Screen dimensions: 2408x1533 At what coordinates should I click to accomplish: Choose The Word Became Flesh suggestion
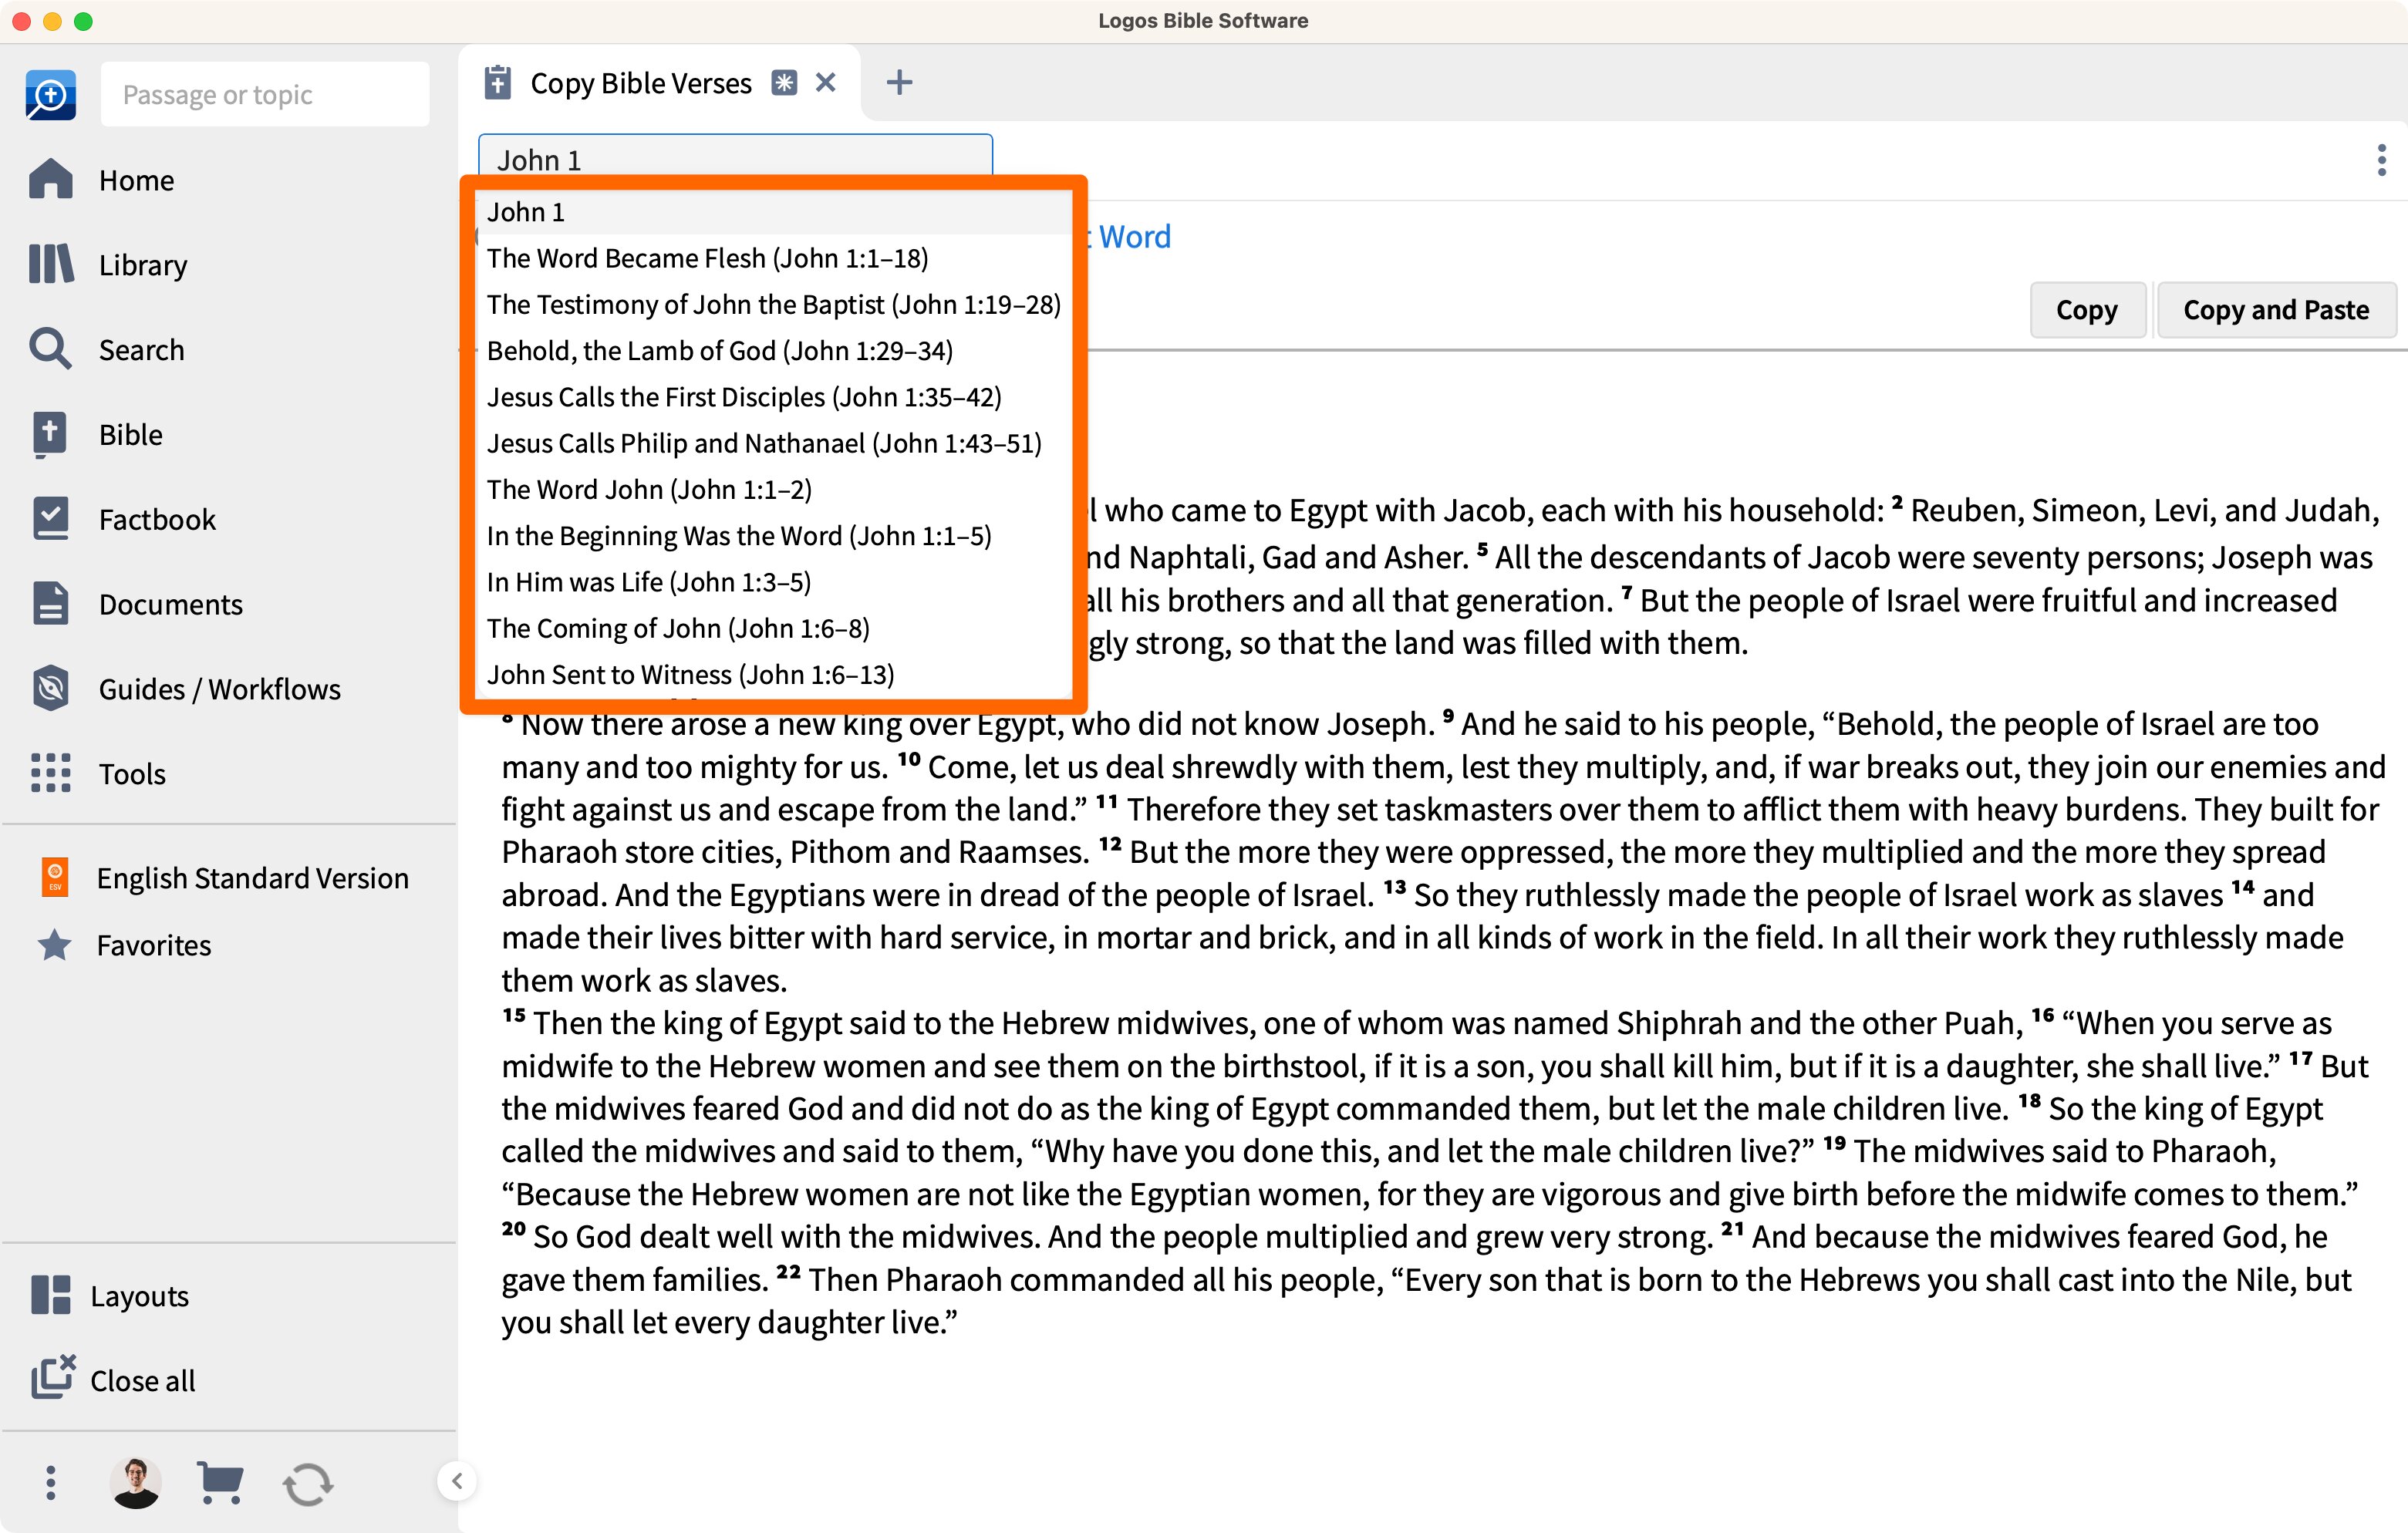pos(773,258)
